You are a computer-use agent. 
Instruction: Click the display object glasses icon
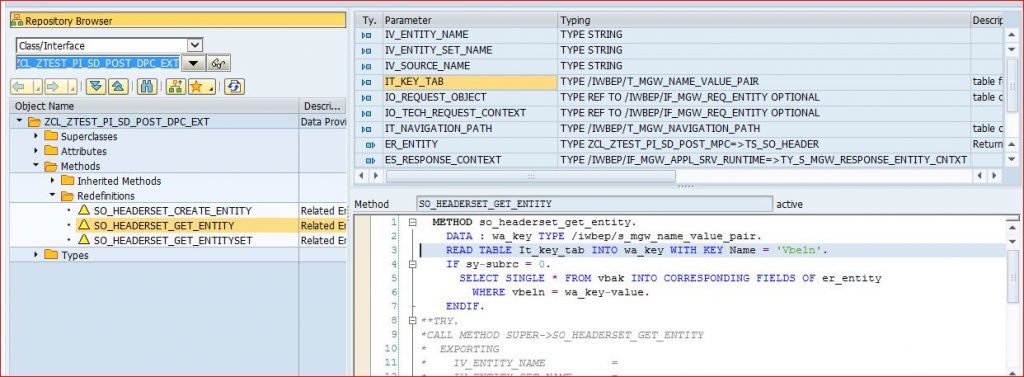[219, 63]
